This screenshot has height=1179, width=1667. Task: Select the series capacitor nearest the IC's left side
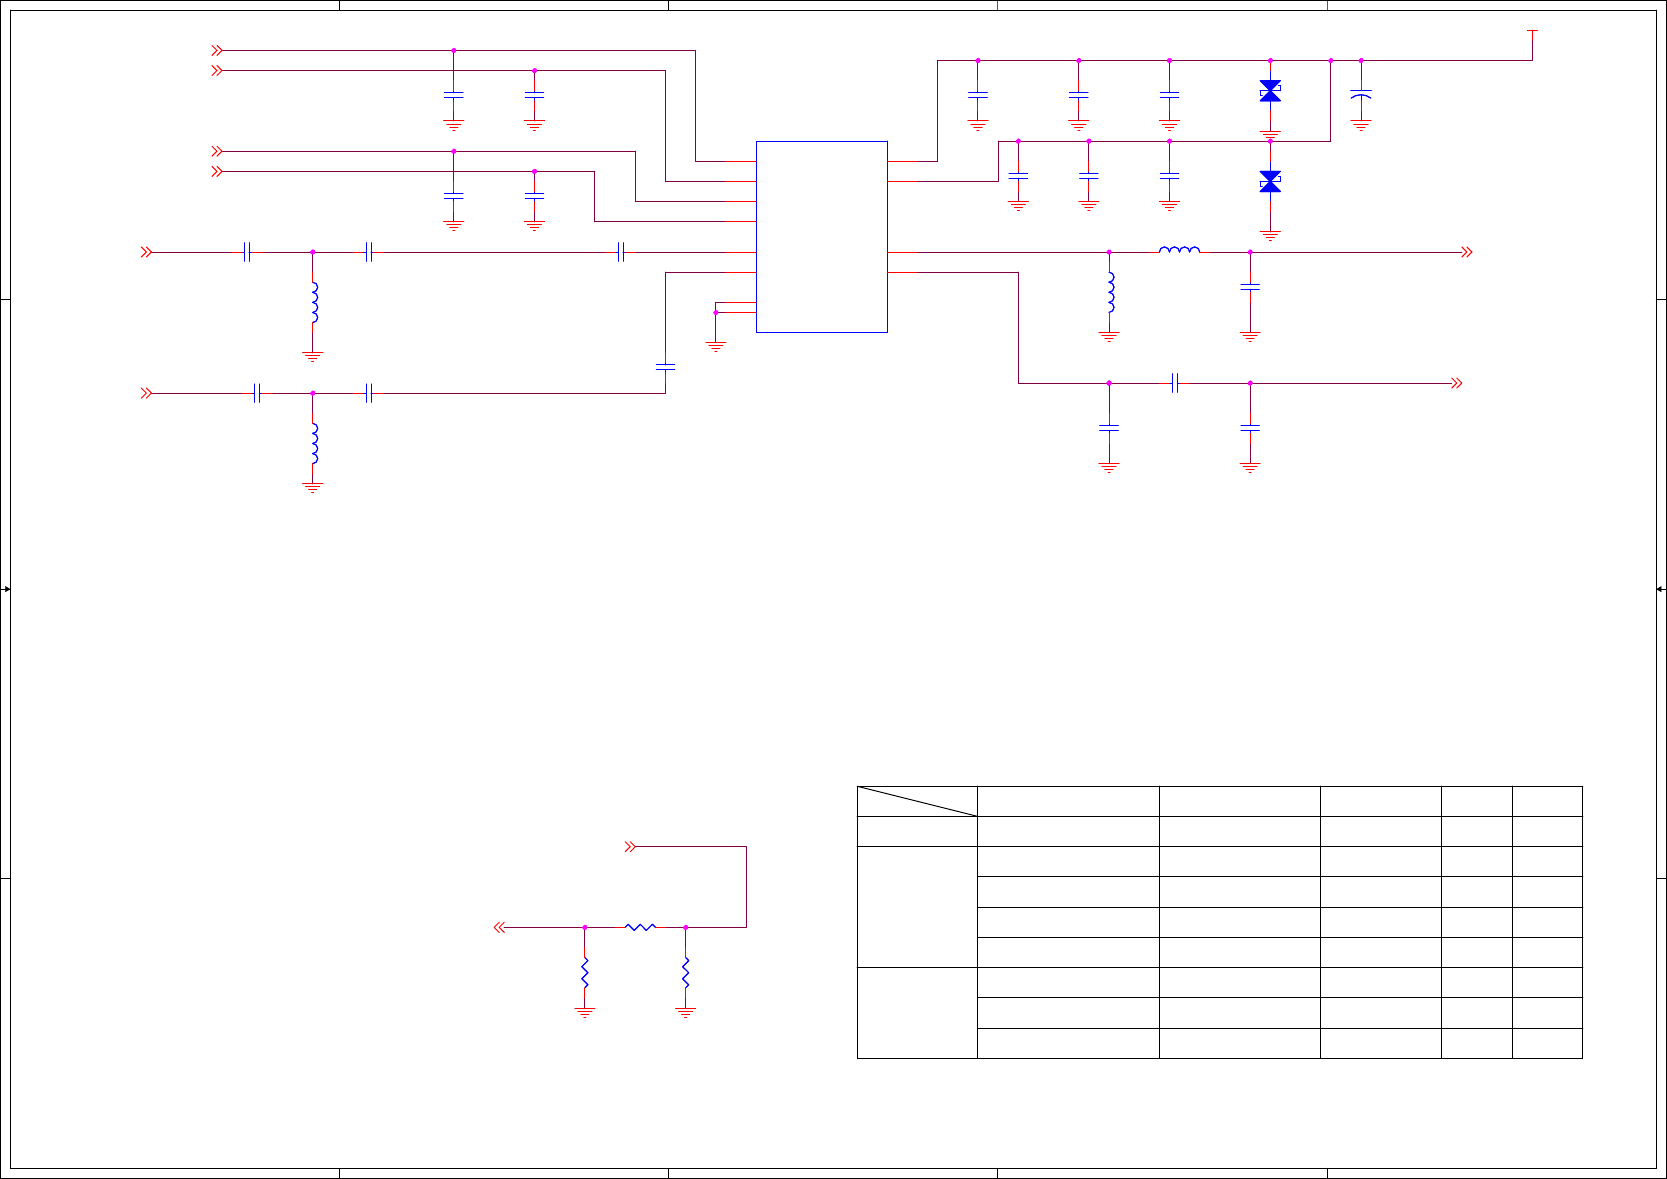[x=621, y=252]
